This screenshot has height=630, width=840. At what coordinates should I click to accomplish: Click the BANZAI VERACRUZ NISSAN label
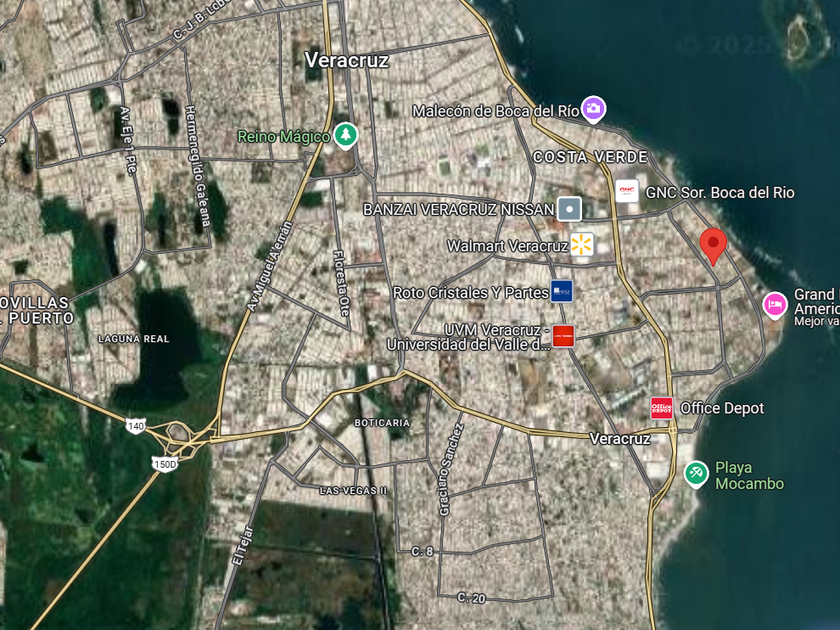[x=459, y=209]
